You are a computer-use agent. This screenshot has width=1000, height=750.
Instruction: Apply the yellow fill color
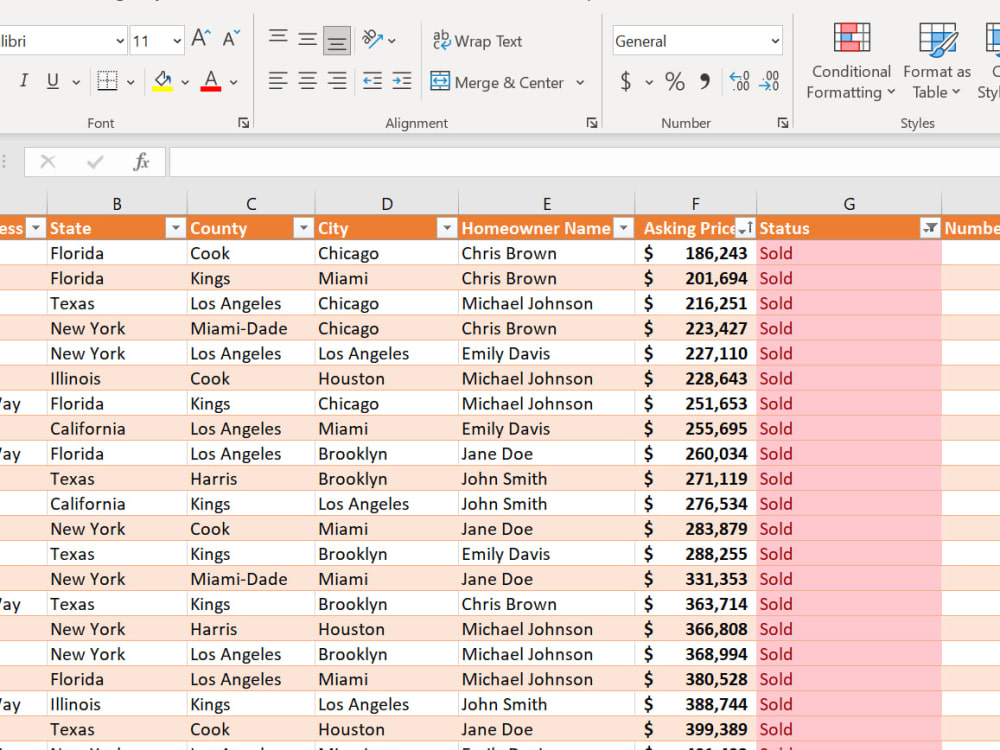[x=162, y=81]
